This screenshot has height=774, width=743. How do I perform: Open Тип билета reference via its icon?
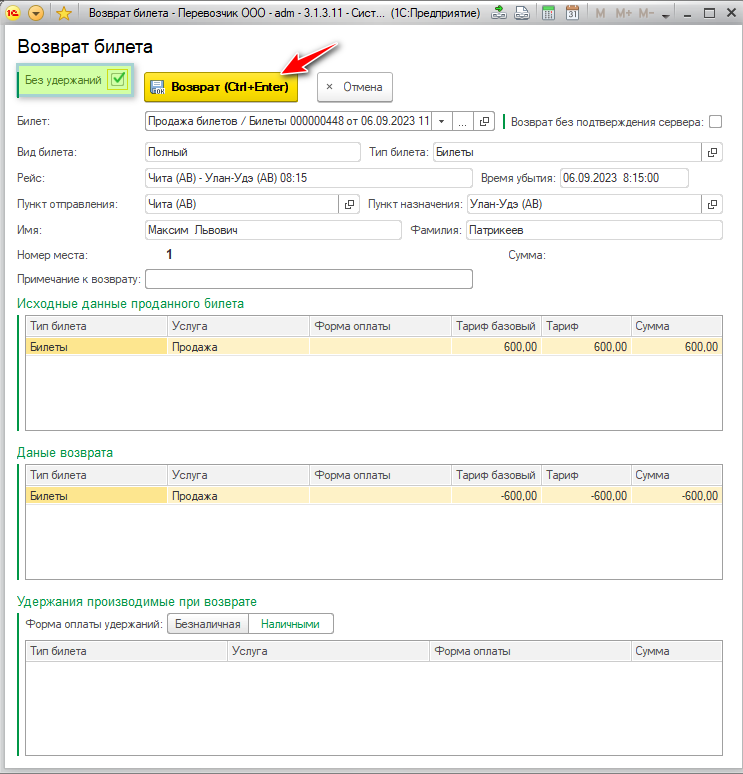point(712,152)
